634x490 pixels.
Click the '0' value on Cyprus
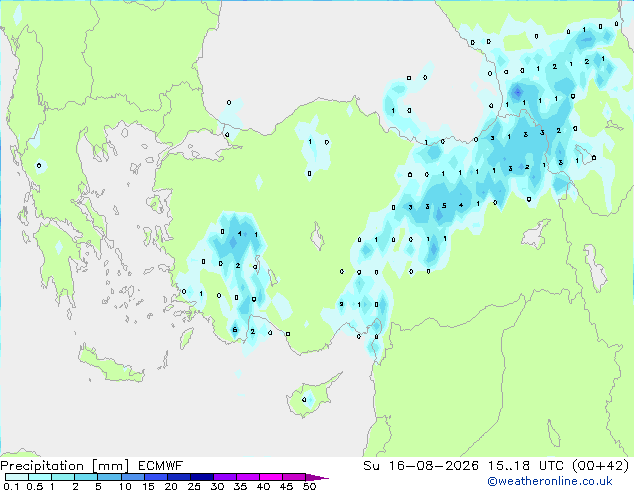[304, 400]
